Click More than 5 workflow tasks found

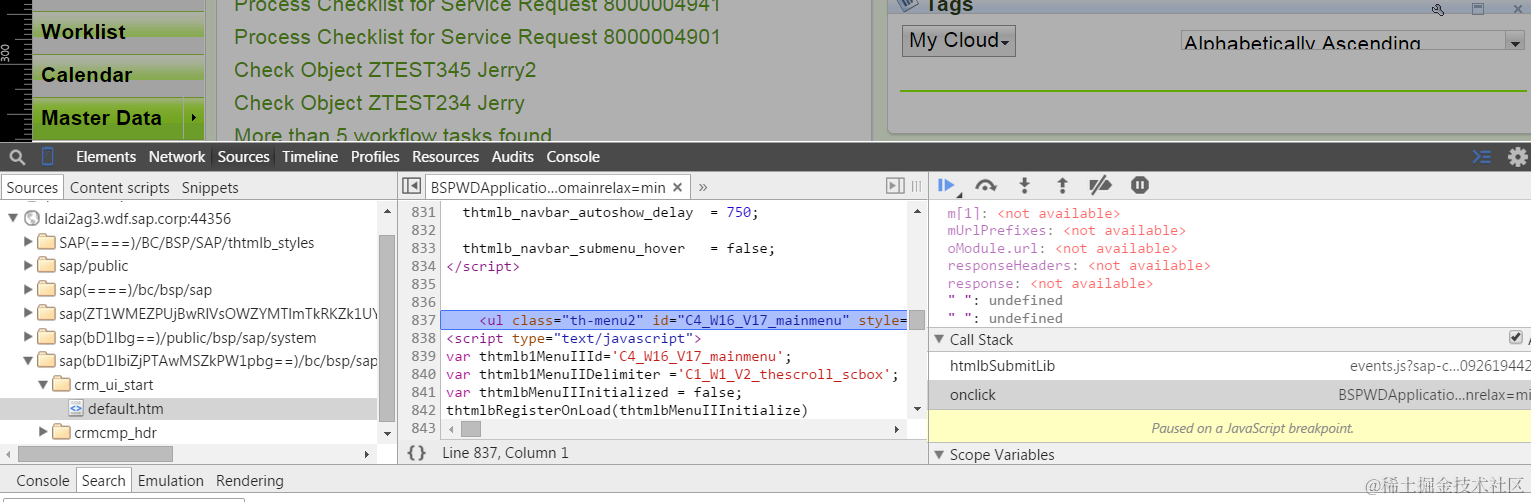pyautogui.click(x=393, y=135)
